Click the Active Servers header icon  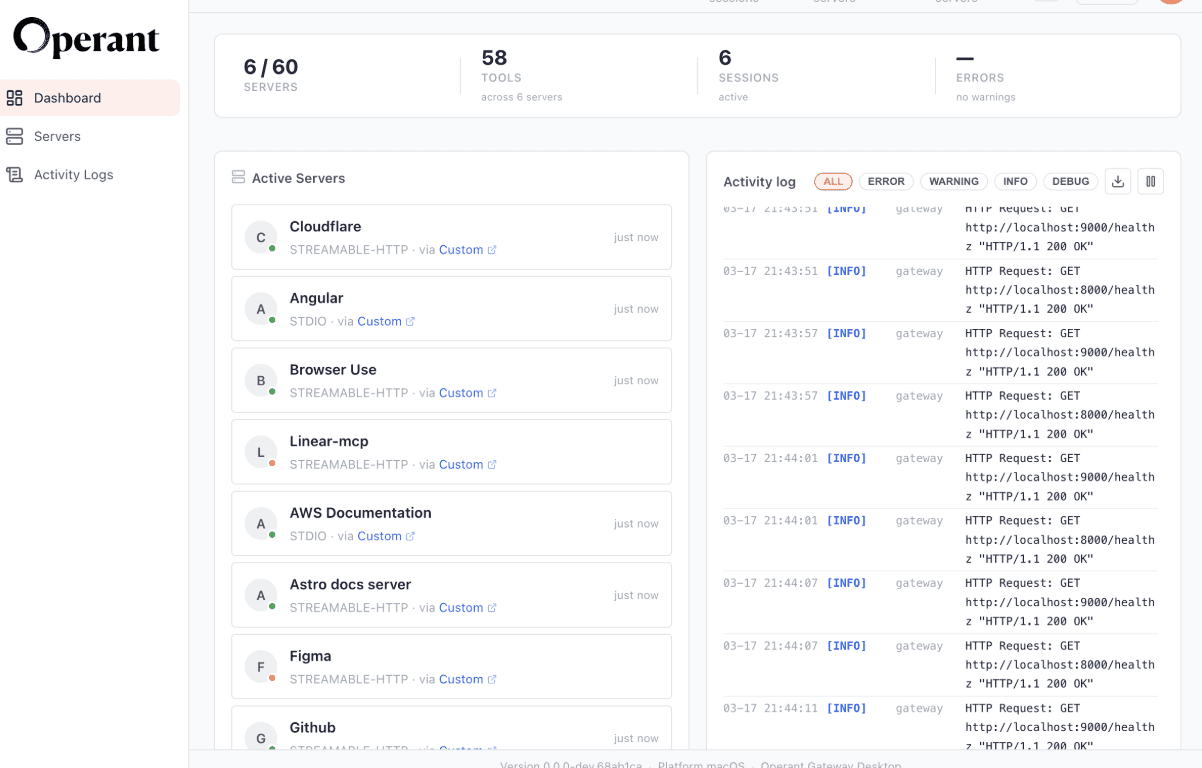click(238, 178)
